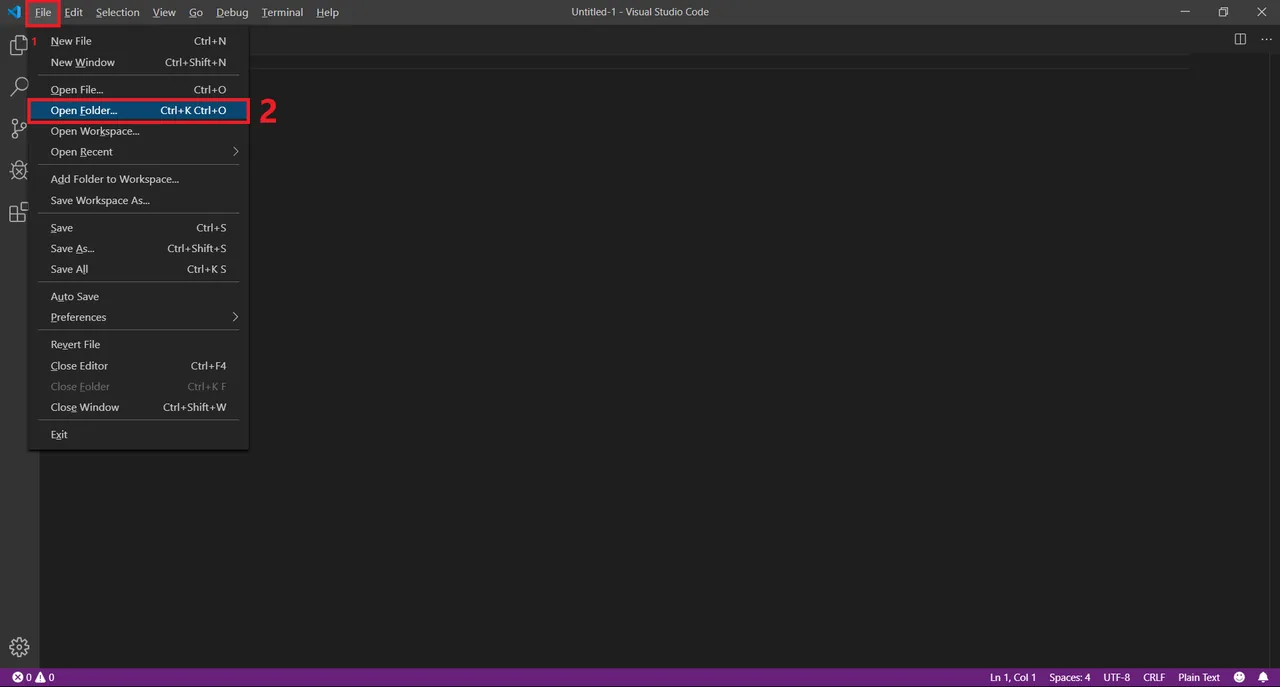The image size is (1280, 687).
Task: Open the Selection menu
Action: click(118, 12)
